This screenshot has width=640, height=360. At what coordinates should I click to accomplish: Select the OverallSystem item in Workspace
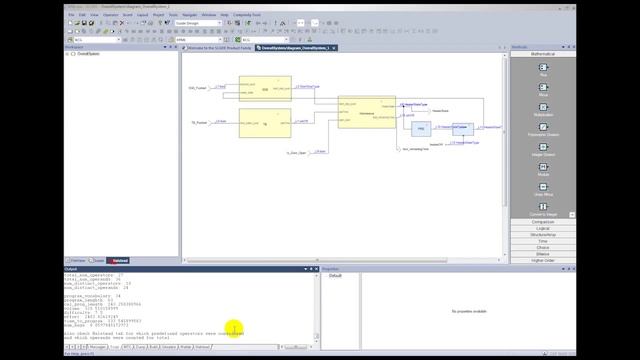89,54
